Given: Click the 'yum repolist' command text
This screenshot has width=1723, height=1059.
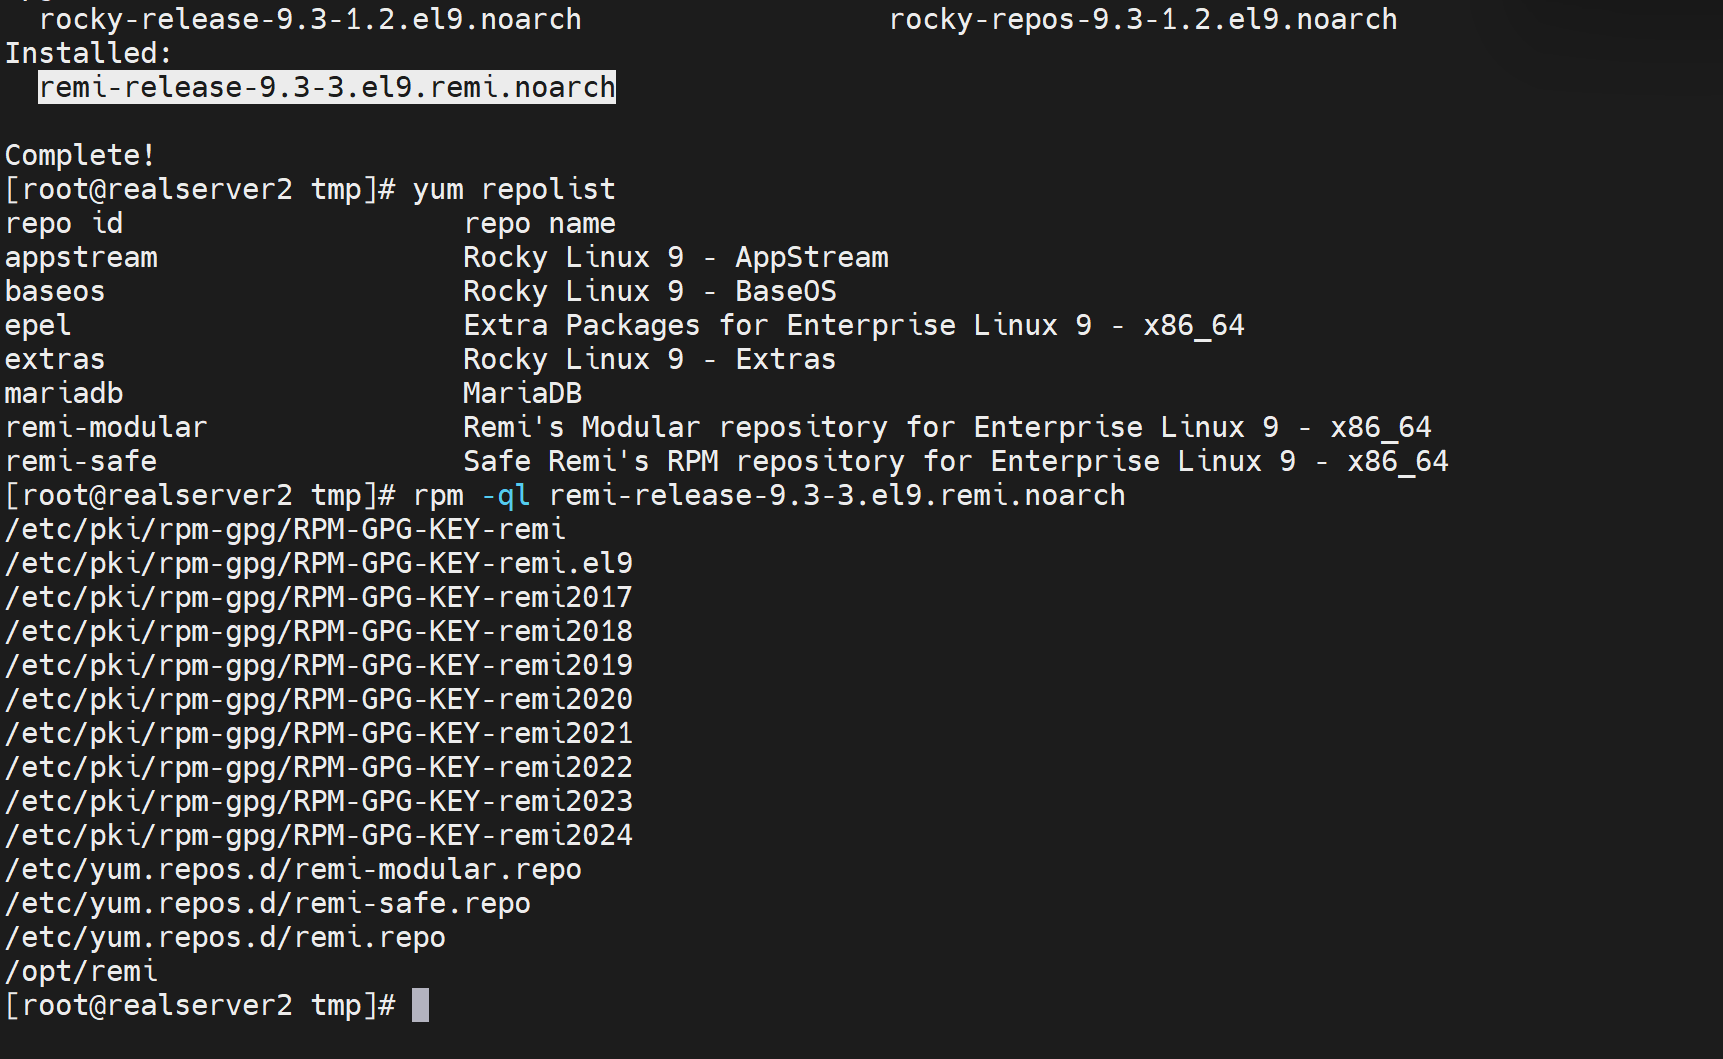Looking at the screenshot, I should coord(514,190).
